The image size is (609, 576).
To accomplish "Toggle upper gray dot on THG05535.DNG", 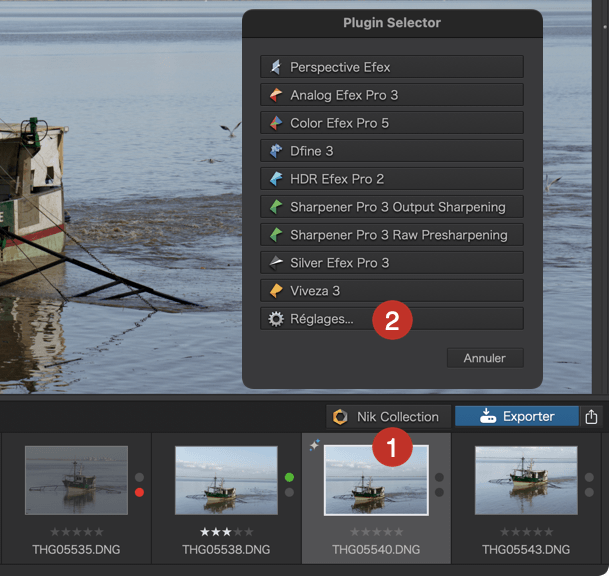I will tap(139, 477).
